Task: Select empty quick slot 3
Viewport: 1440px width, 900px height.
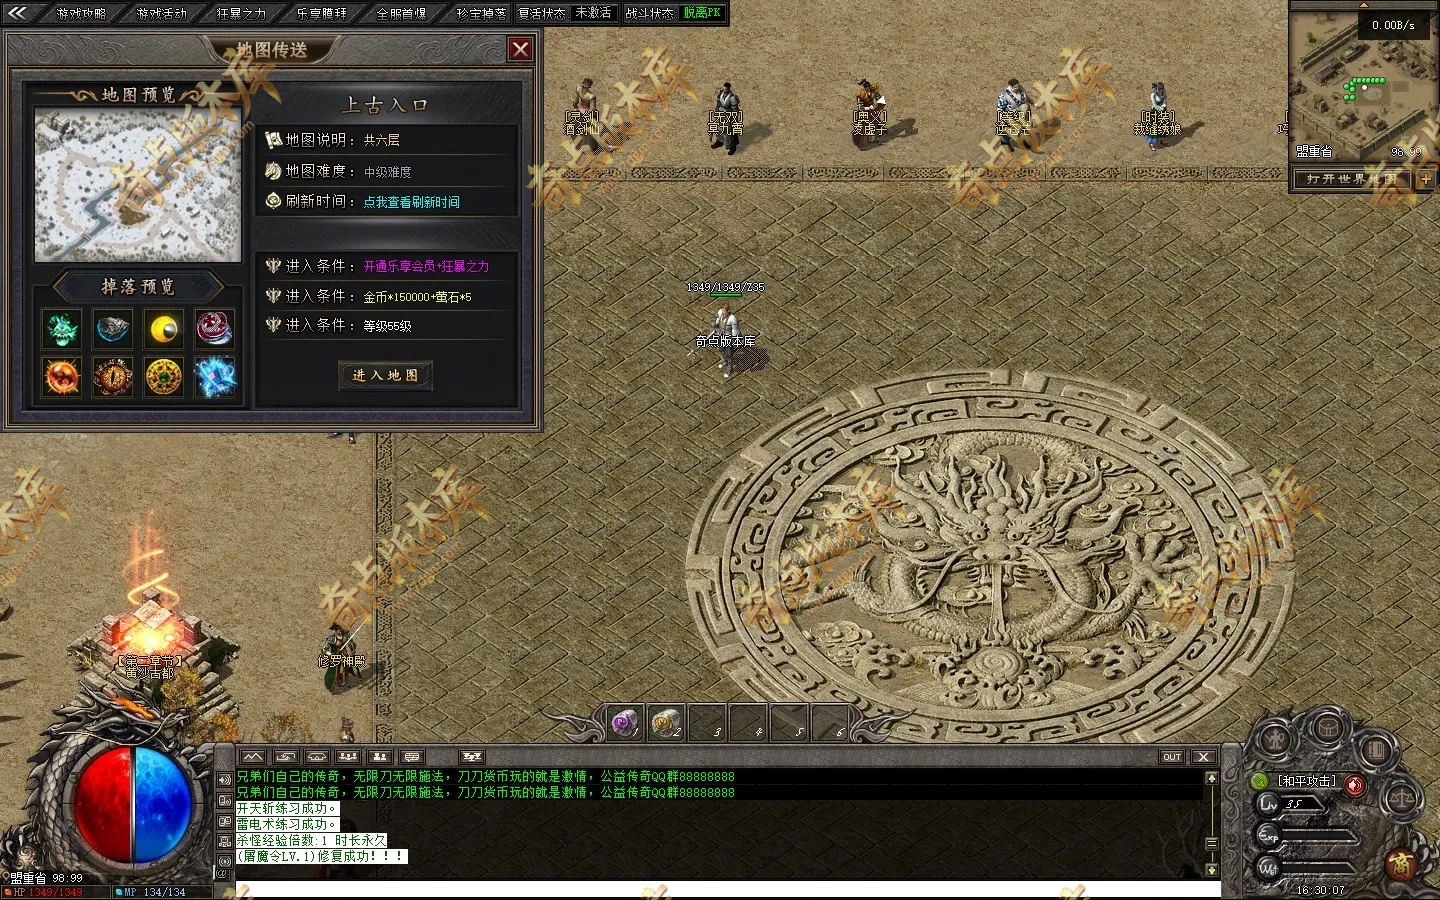Action: click(x=707, y=722)
